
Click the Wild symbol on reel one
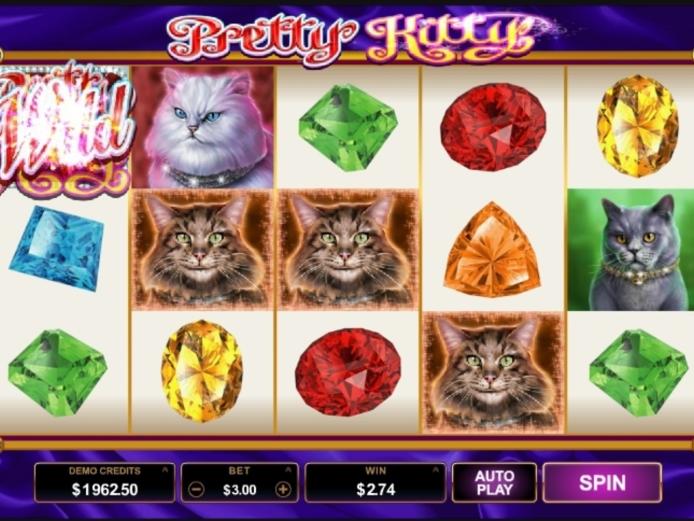tap(65, 128)
